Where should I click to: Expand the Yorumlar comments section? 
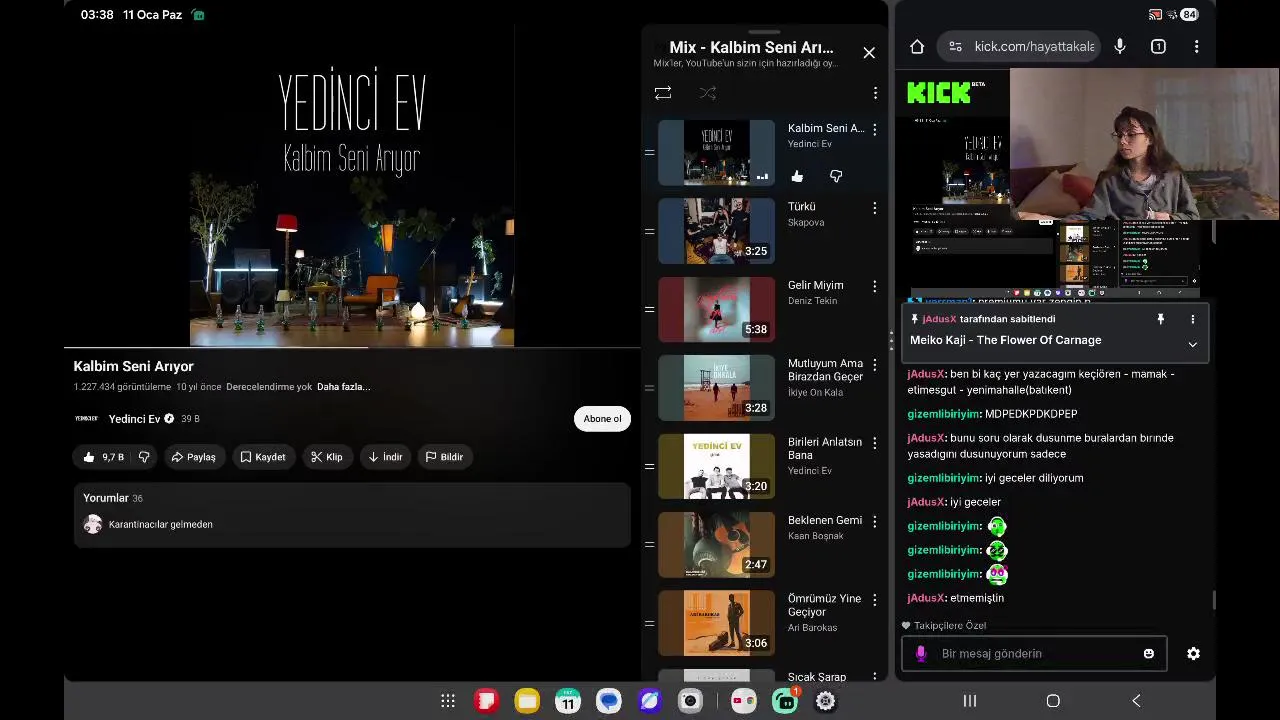tap(352, 514)
